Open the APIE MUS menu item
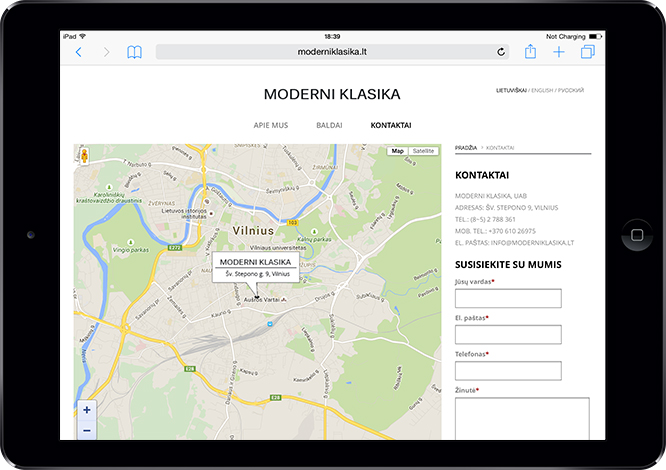666x470 pixels. click(x=271, y=125)
